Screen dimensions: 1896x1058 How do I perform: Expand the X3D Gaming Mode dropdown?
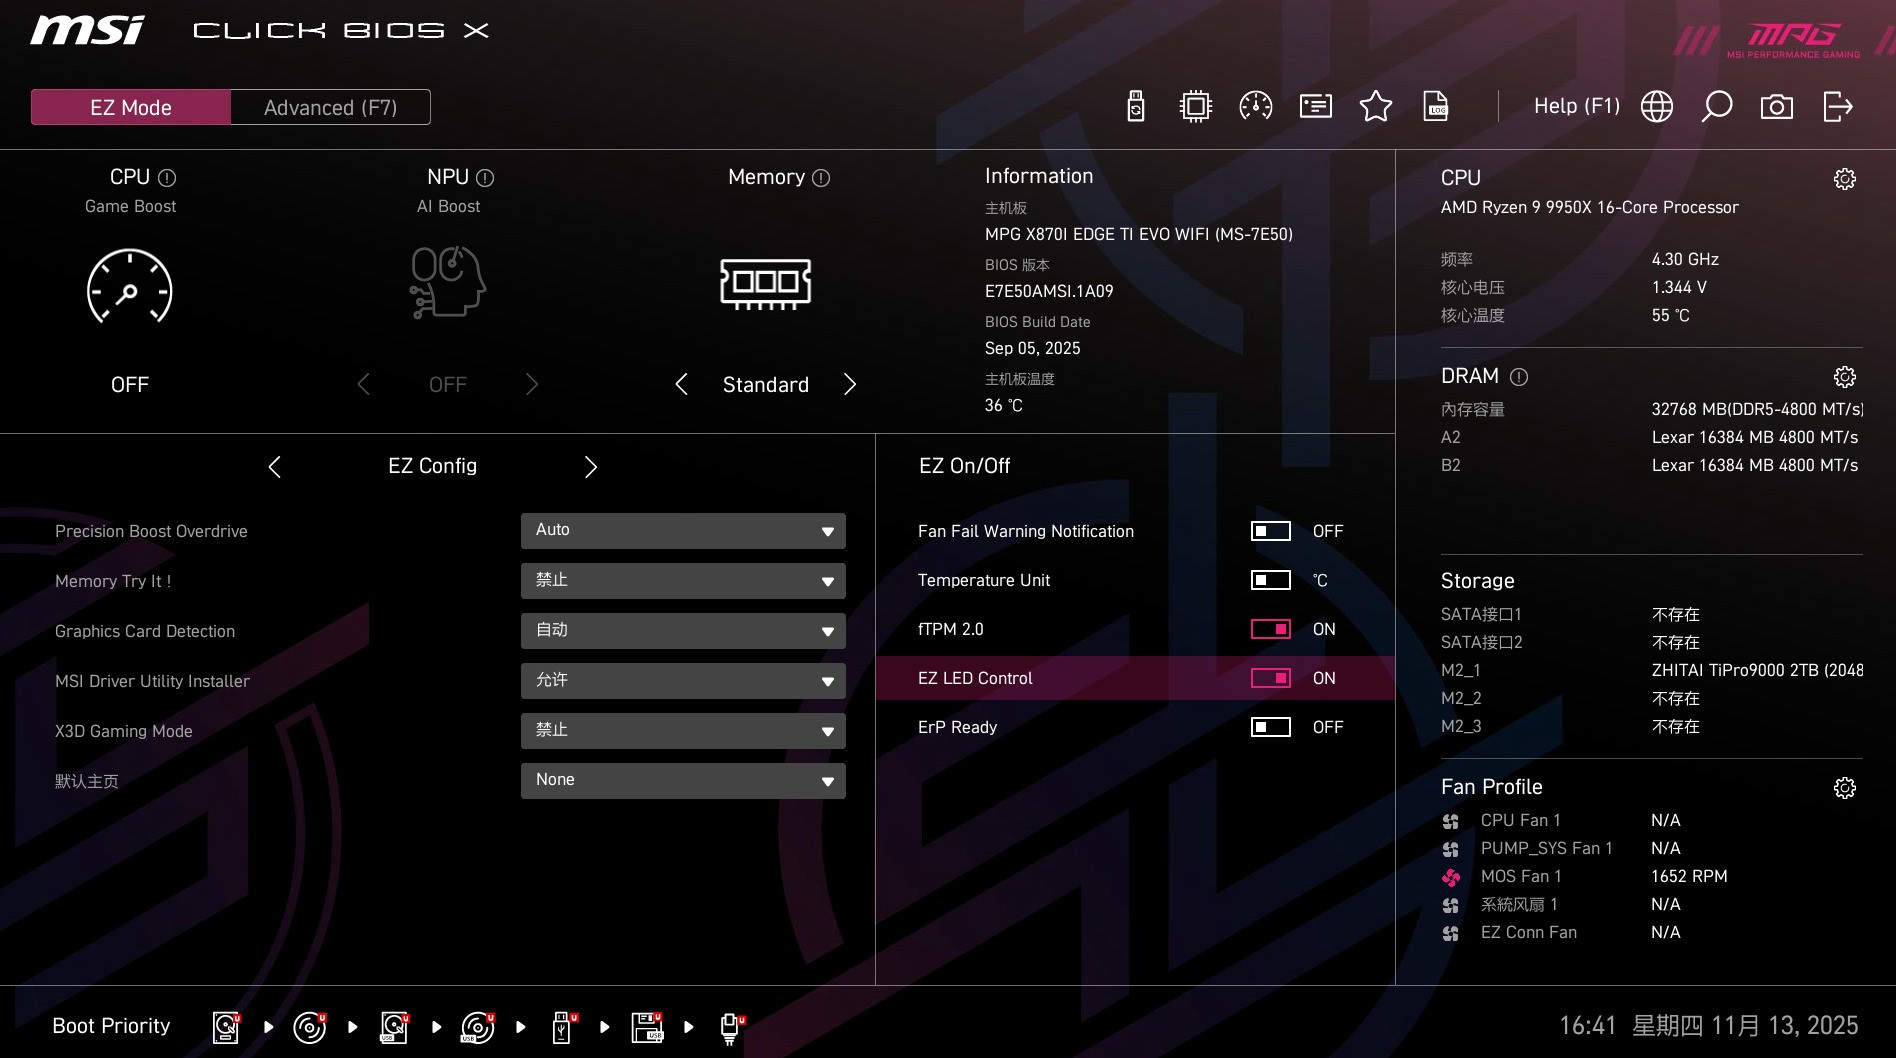[683, 730]
